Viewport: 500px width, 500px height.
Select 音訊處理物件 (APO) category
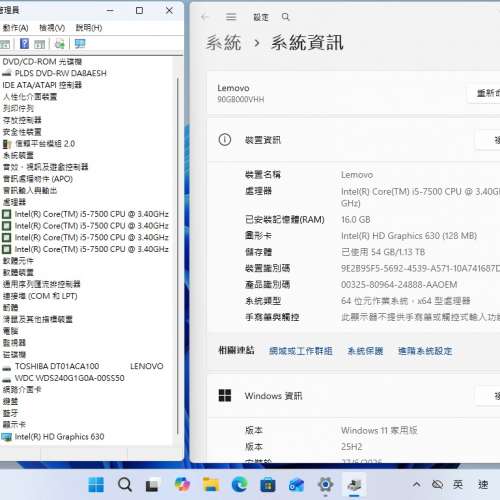coord(38,179)
